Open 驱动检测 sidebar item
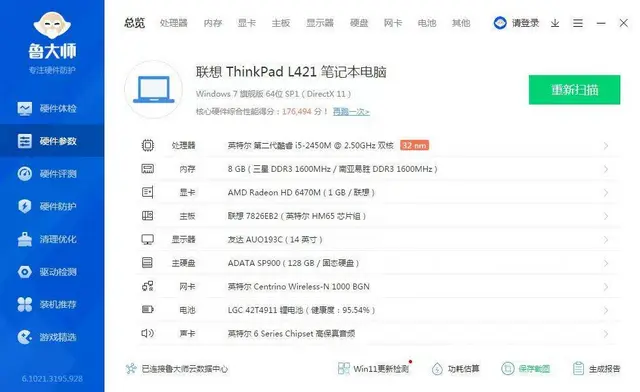 click(x=52, y=272)
